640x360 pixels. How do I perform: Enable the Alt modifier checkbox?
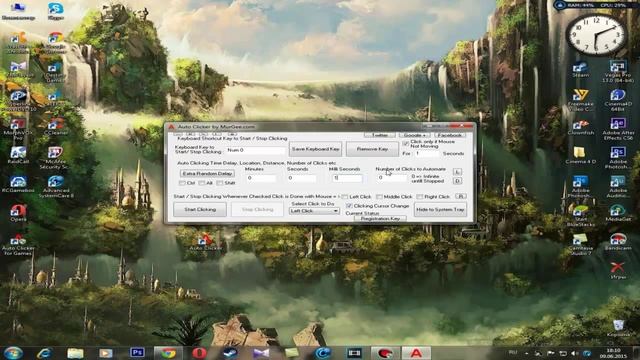pos(201,183)
